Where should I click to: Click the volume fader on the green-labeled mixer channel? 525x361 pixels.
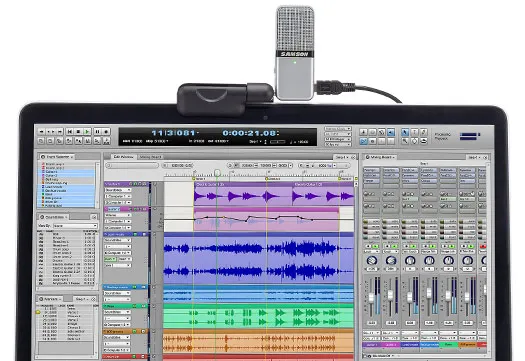click(x=448, y=295)
